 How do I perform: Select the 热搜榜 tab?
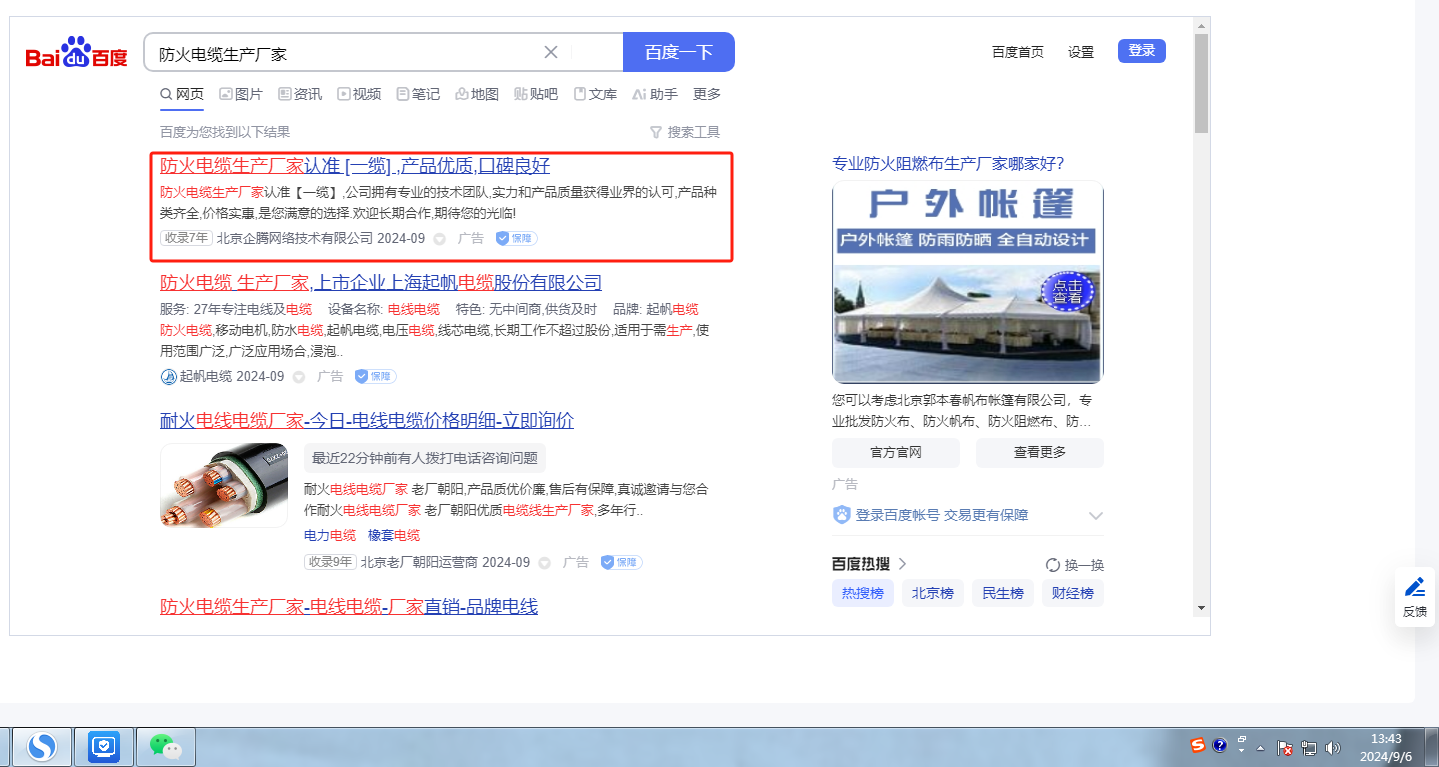click(x=863, y=593)
